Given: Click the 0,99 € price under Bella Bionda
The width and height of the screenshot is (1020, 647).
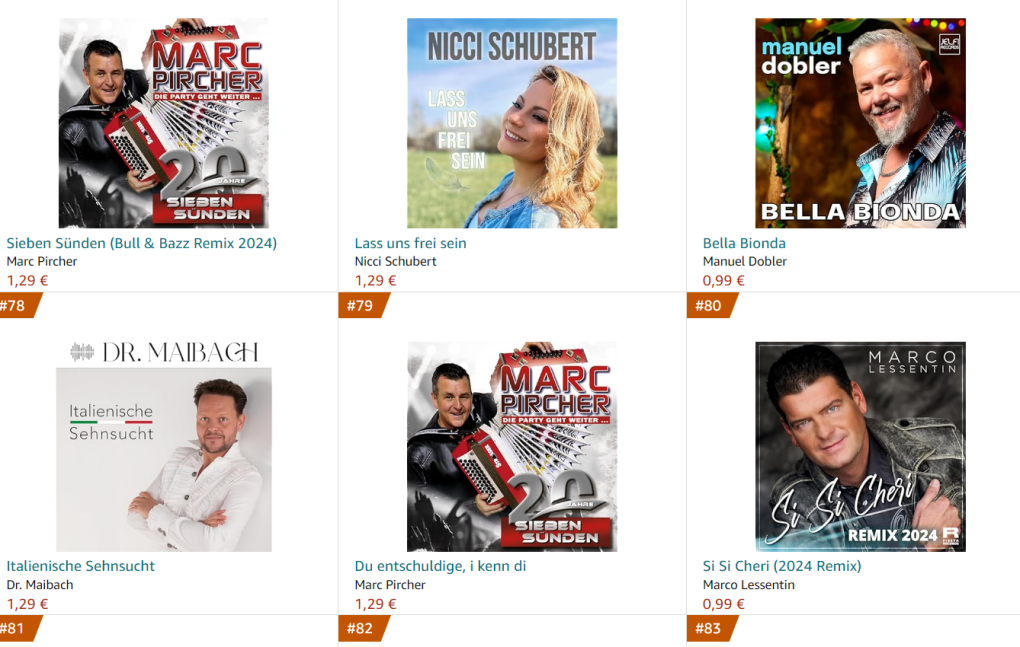Looking at the screenshot, I should pos(723,280).
